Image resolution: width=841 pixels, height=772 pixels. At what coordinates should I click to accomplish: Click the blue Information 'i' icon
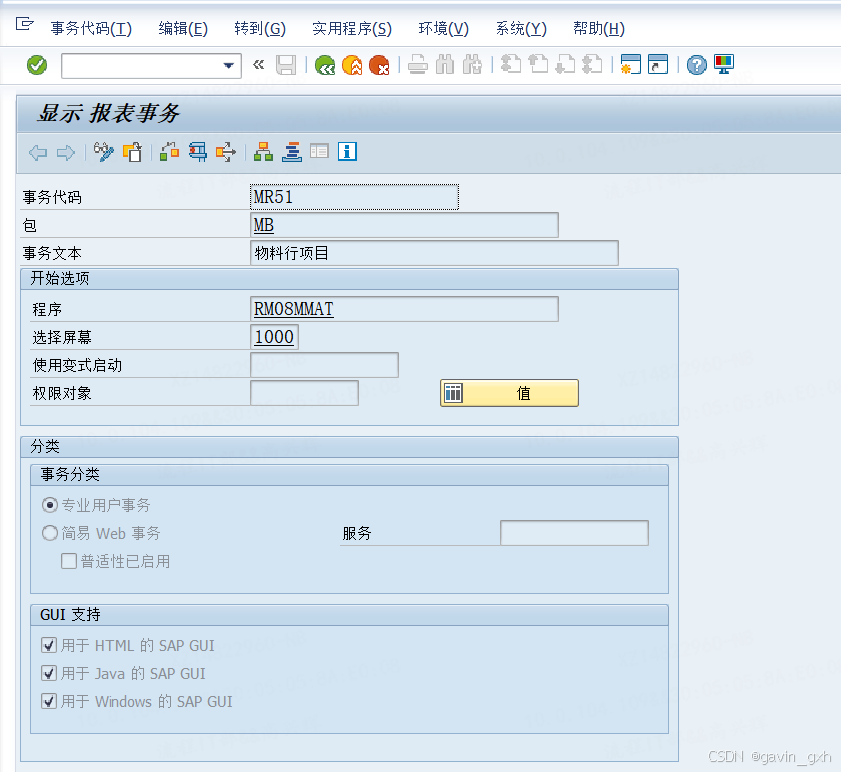348,152
